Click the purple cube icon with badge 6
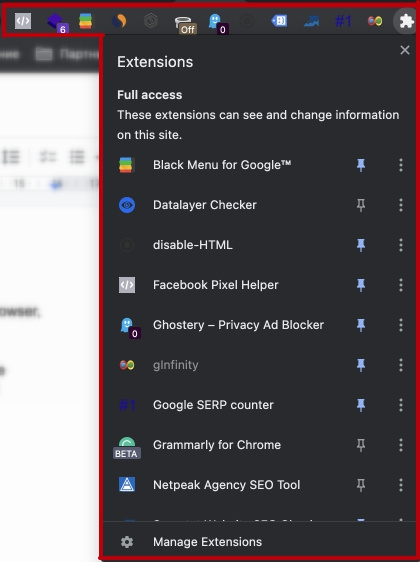420x562 pixels. 55,21
